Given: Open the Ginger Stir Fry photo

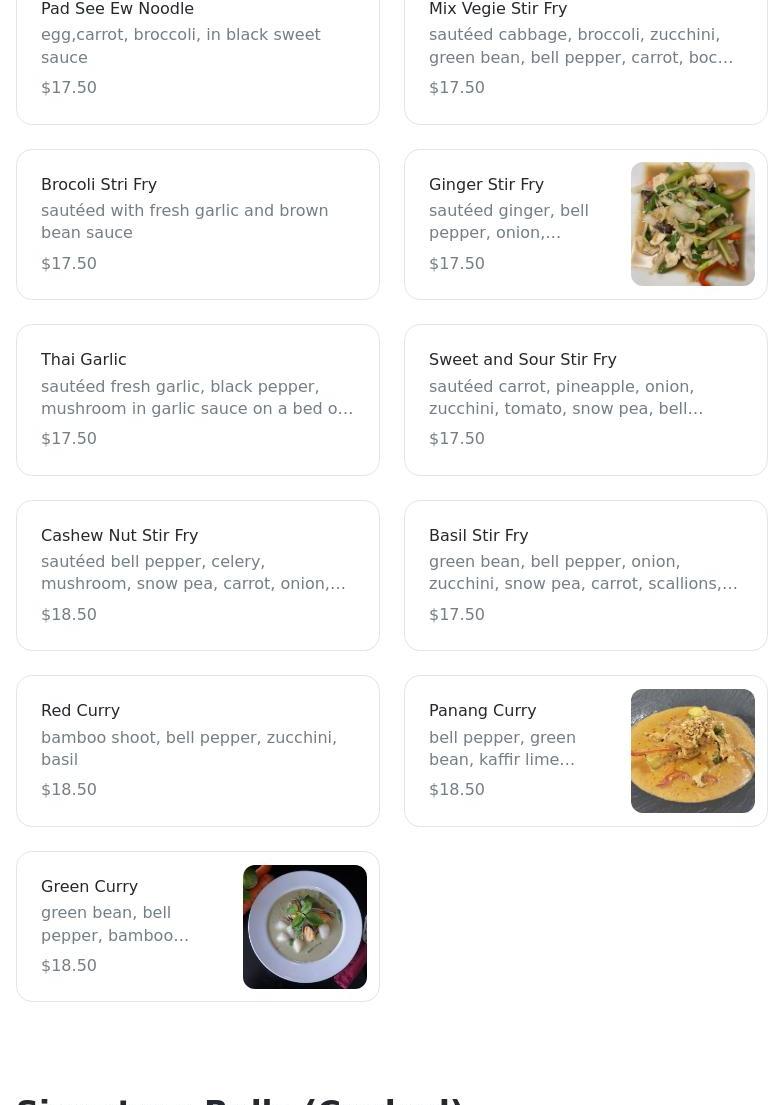Looking at the screenshot, I should click(x=692, y=224).
